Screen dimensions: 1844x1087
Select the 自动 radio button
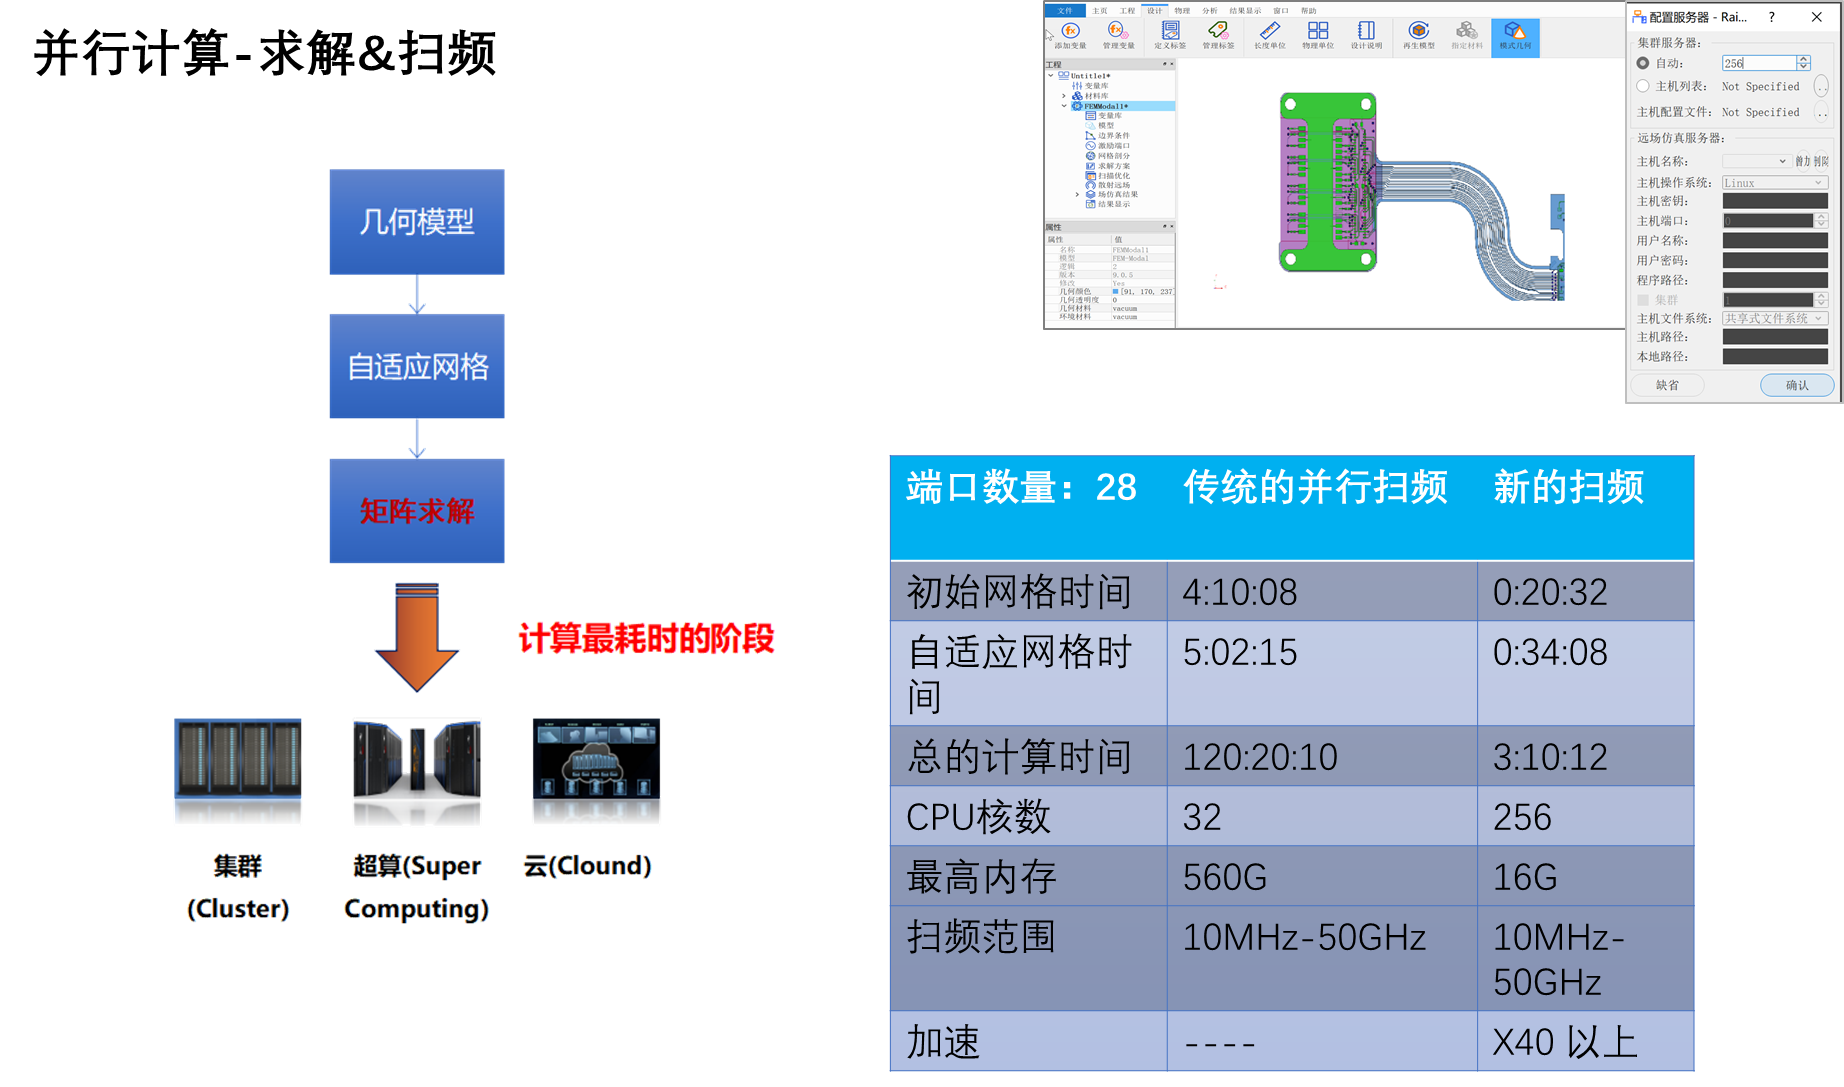click(x=1643, y=63)
